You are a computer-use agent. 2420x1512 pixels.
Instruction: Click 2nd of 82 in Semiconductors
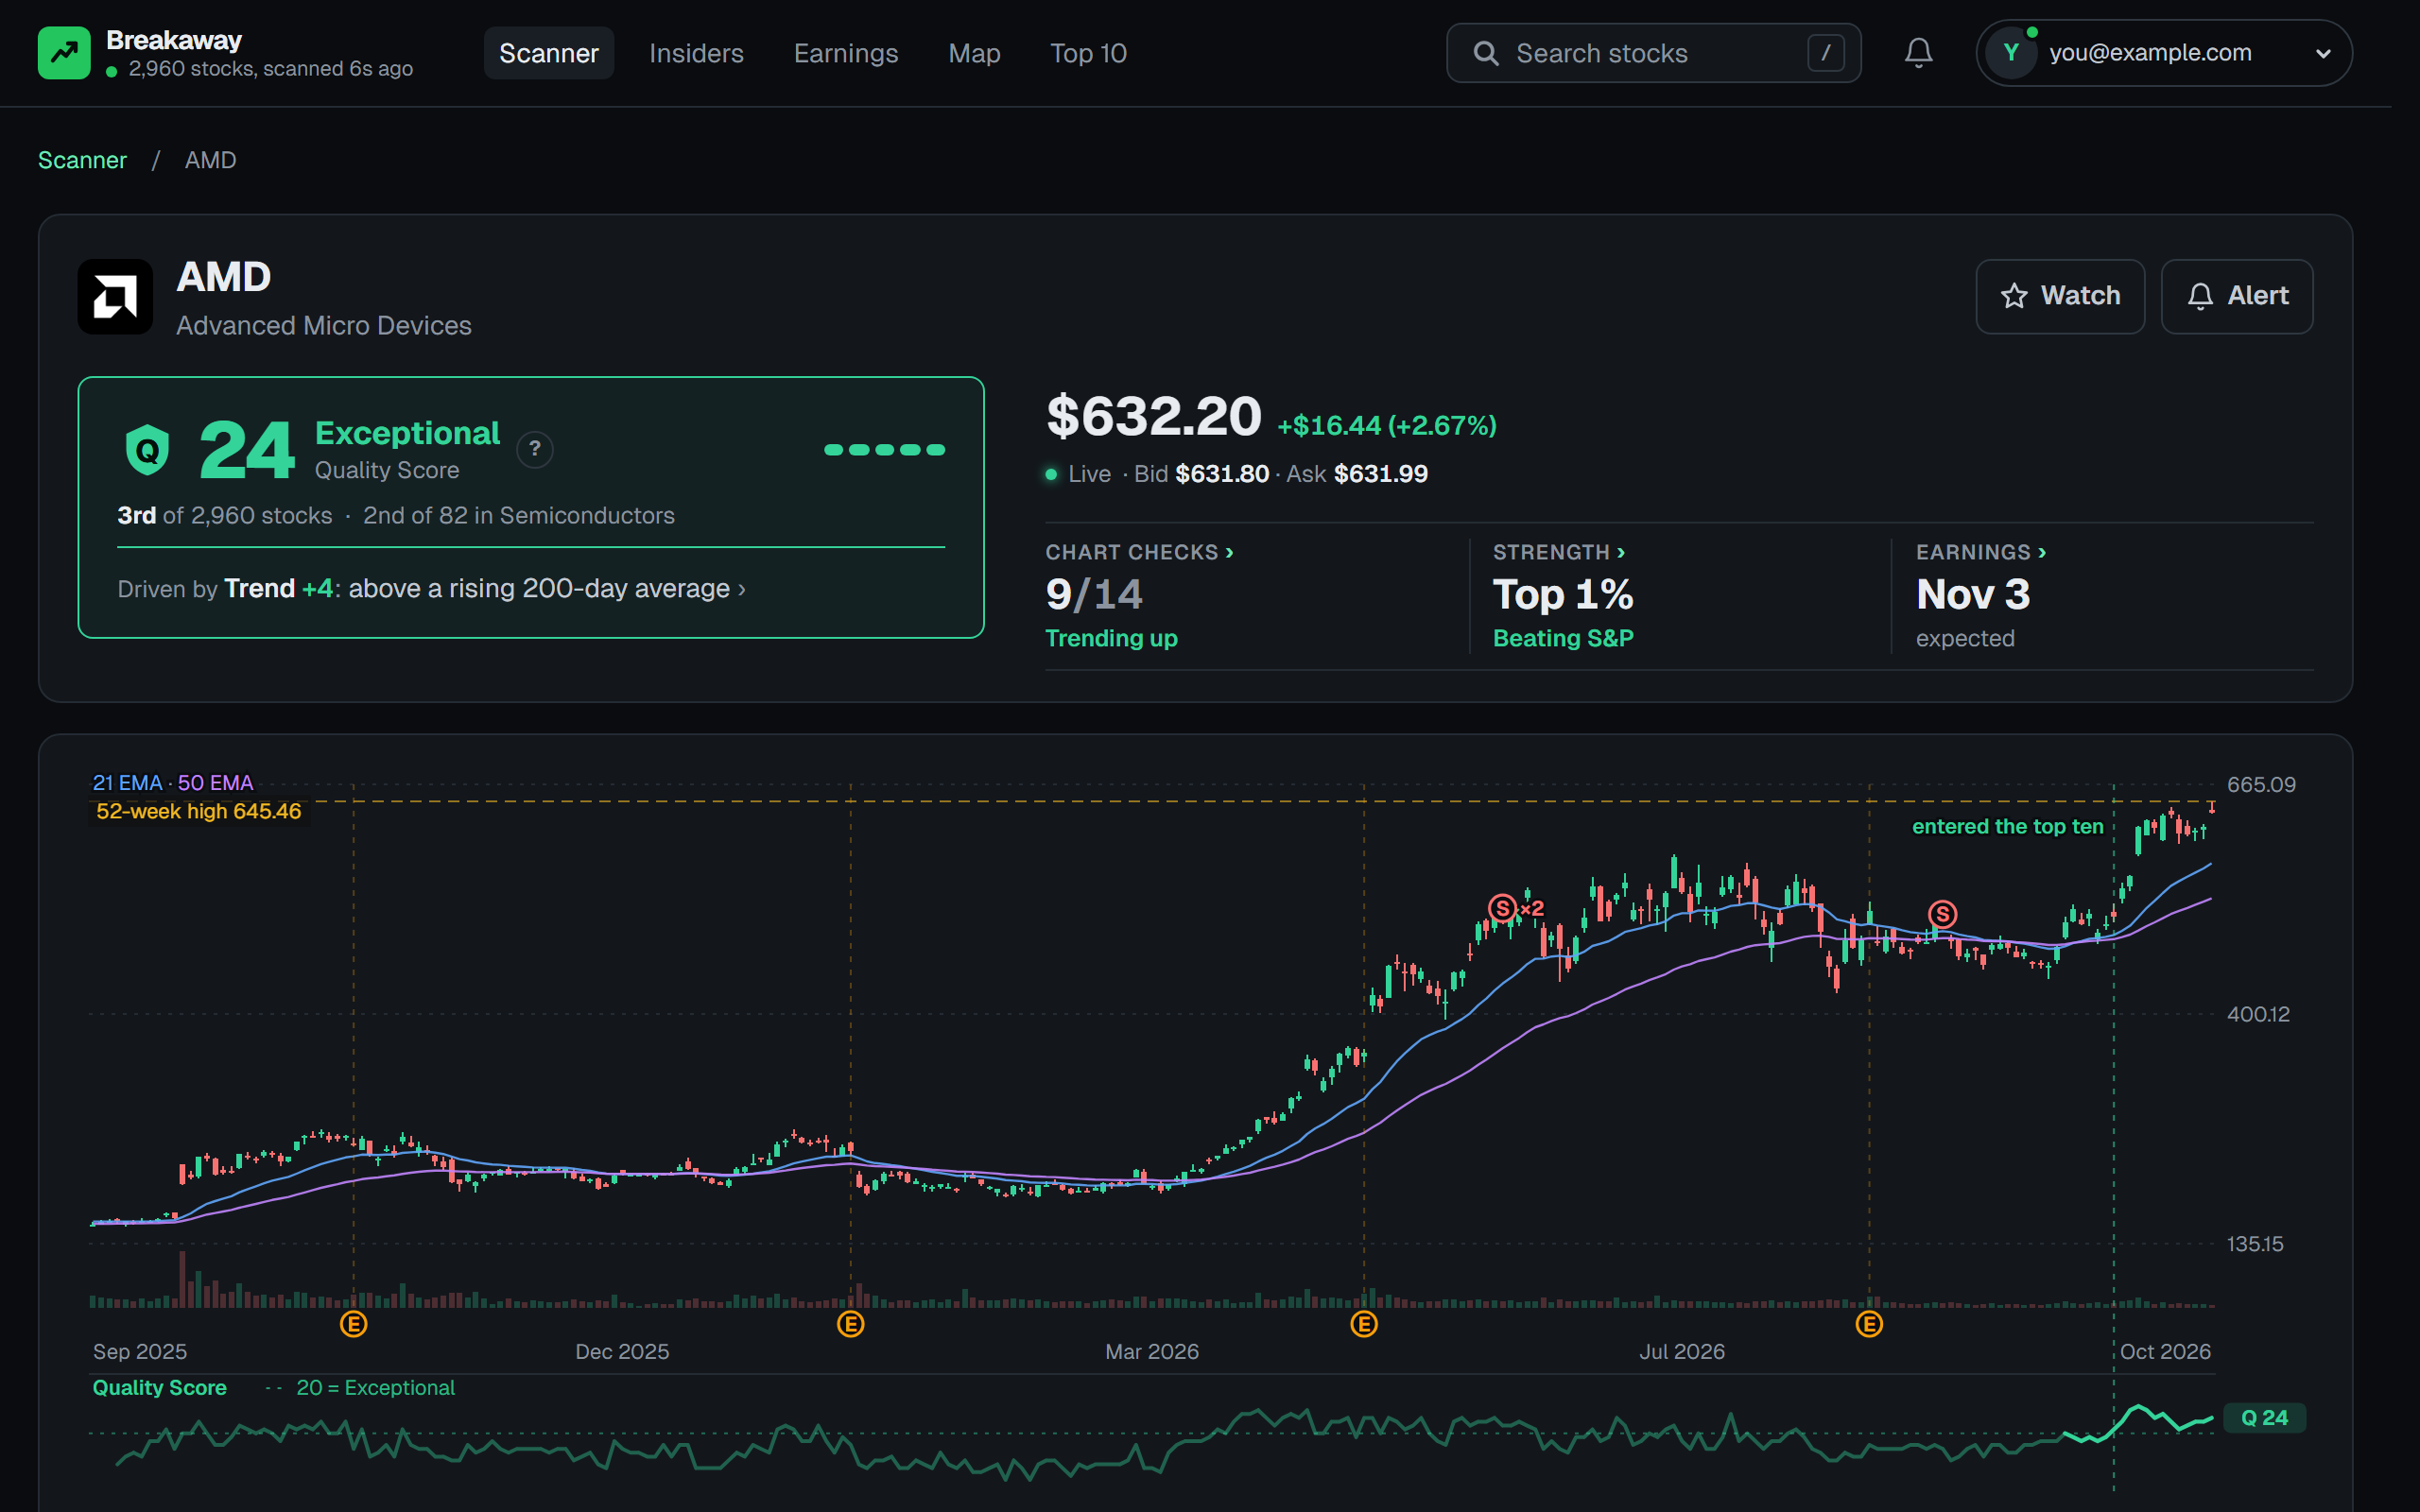(x=519, y=516)
